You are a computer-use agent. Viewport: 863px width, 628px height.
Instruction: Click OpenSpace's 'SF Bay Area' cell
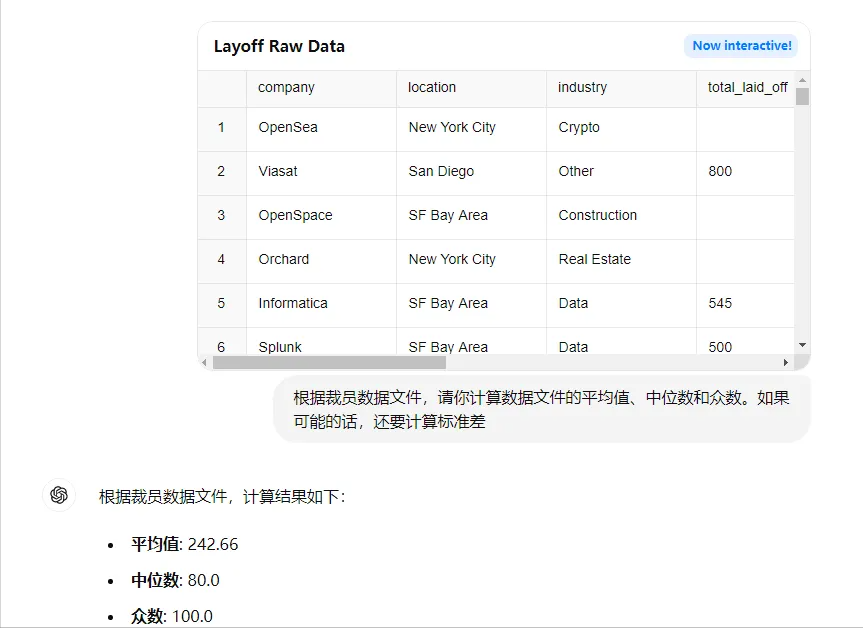pos(471,216)
